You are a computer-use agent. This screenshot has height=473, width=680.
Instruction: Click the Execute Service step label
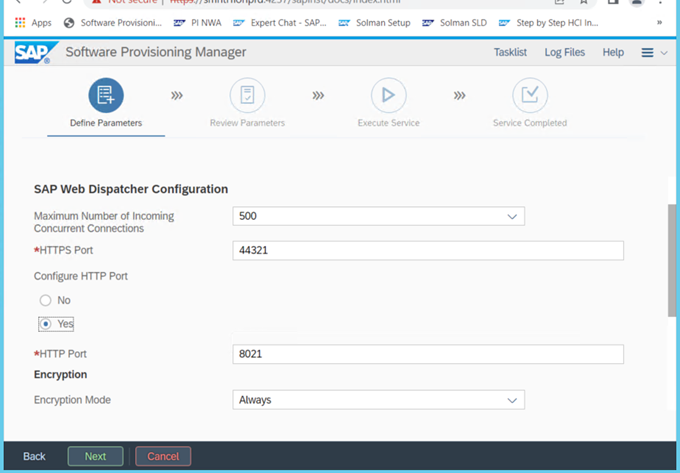[389, 123]
